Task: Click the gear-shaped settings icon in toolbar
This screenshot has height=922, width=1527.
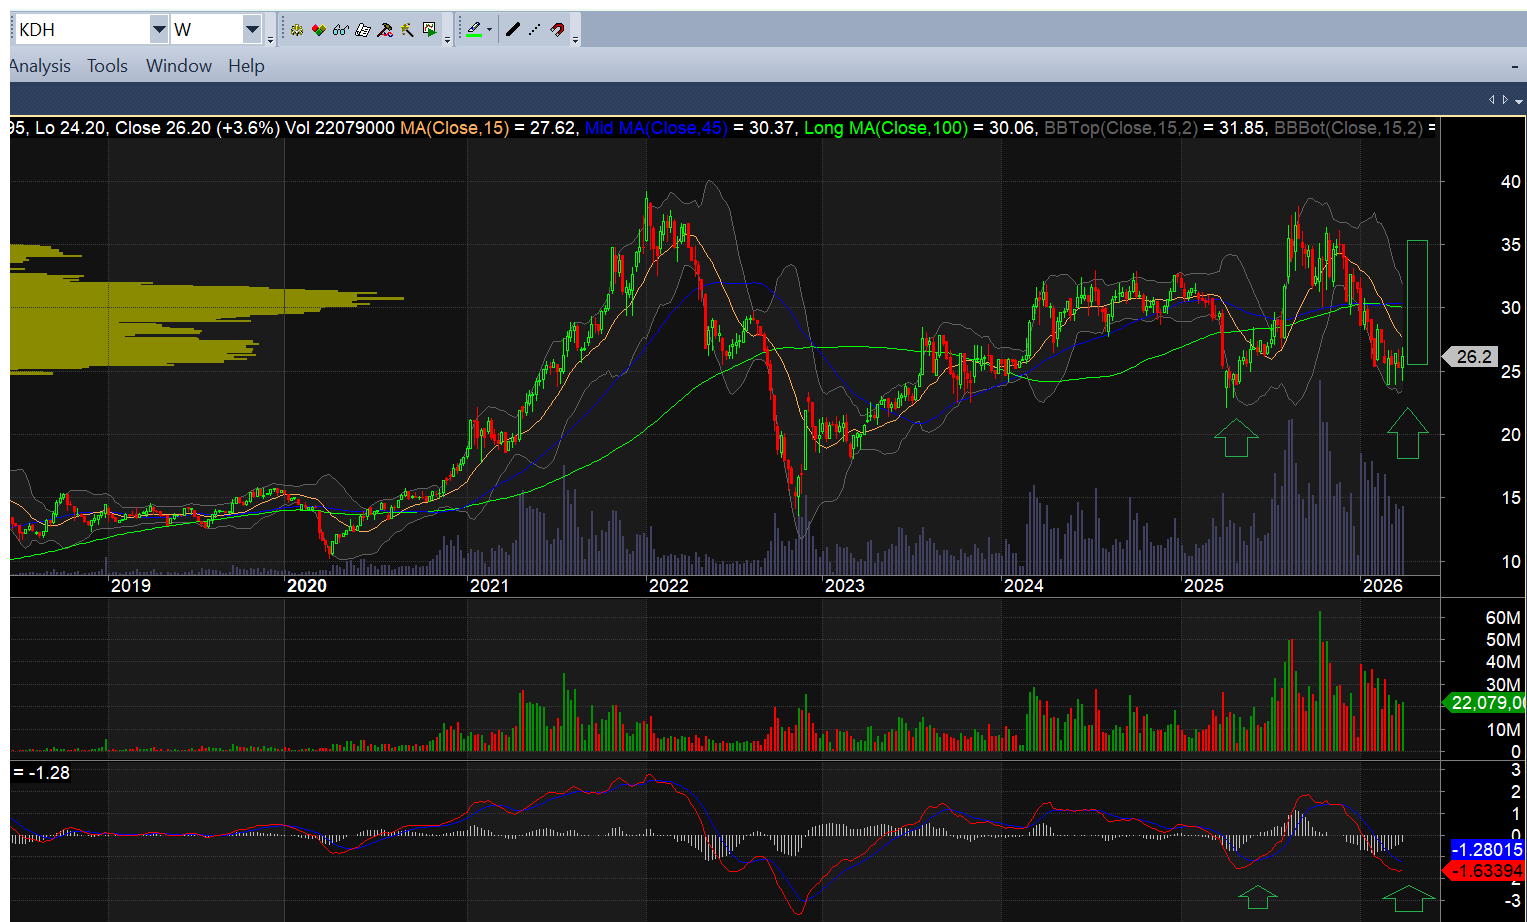Action: (x=297, y=30)
